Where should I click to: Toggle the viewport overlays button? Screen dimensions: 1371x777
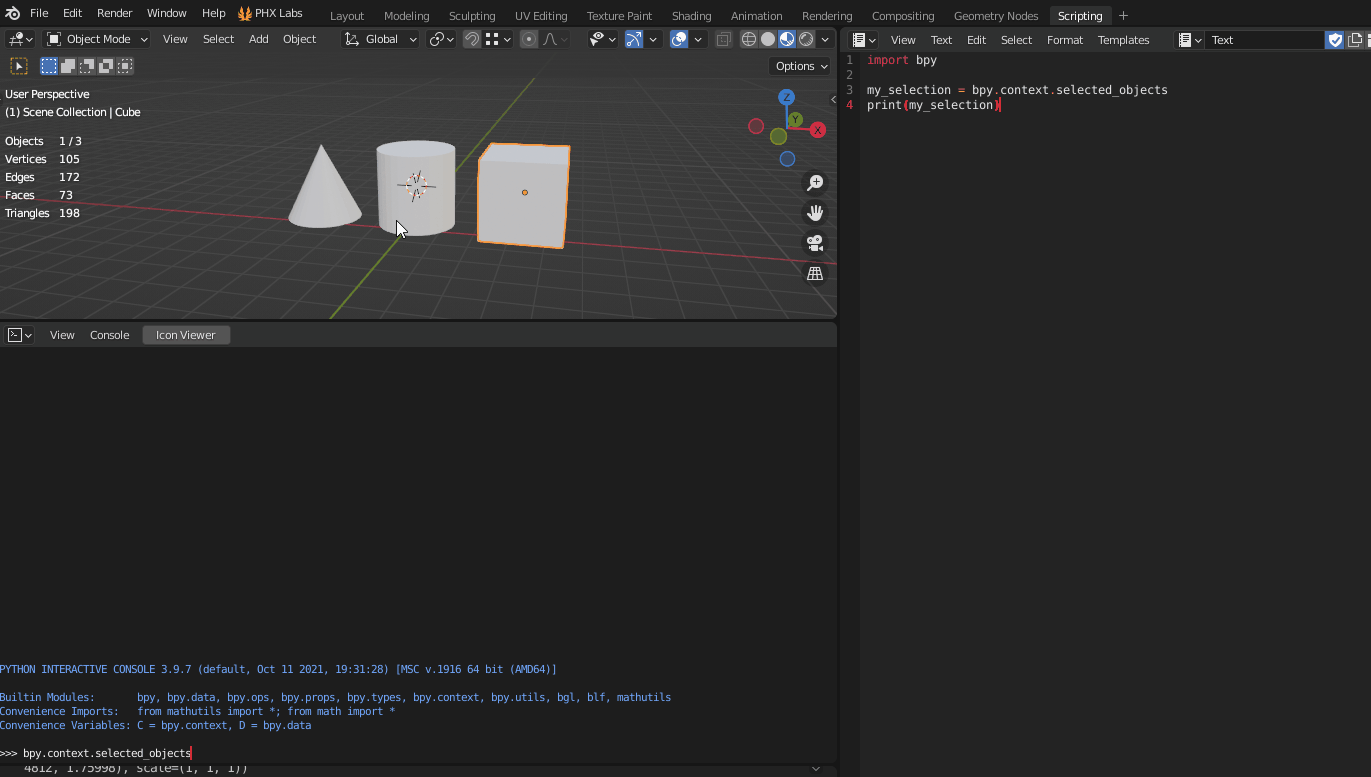click(678, 39)
